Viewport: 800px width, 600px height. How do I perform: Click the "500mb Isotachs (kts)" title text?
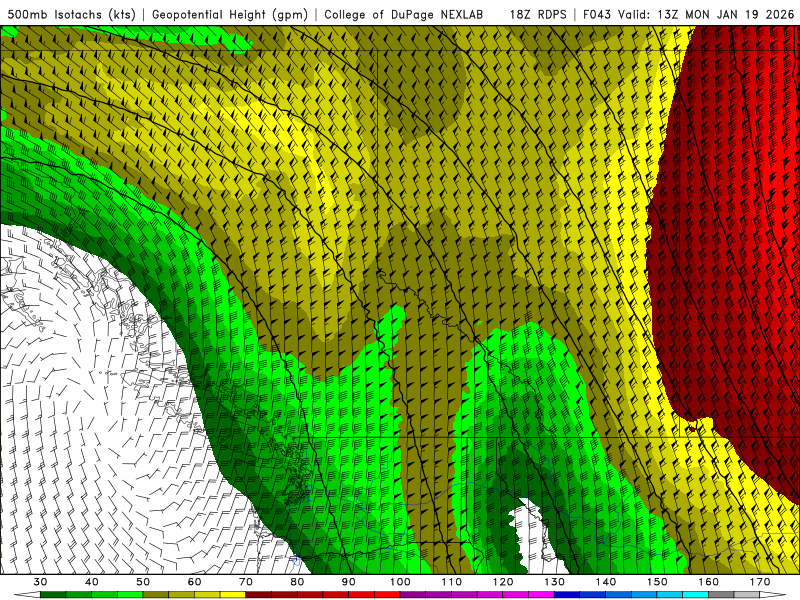(71, 14)
